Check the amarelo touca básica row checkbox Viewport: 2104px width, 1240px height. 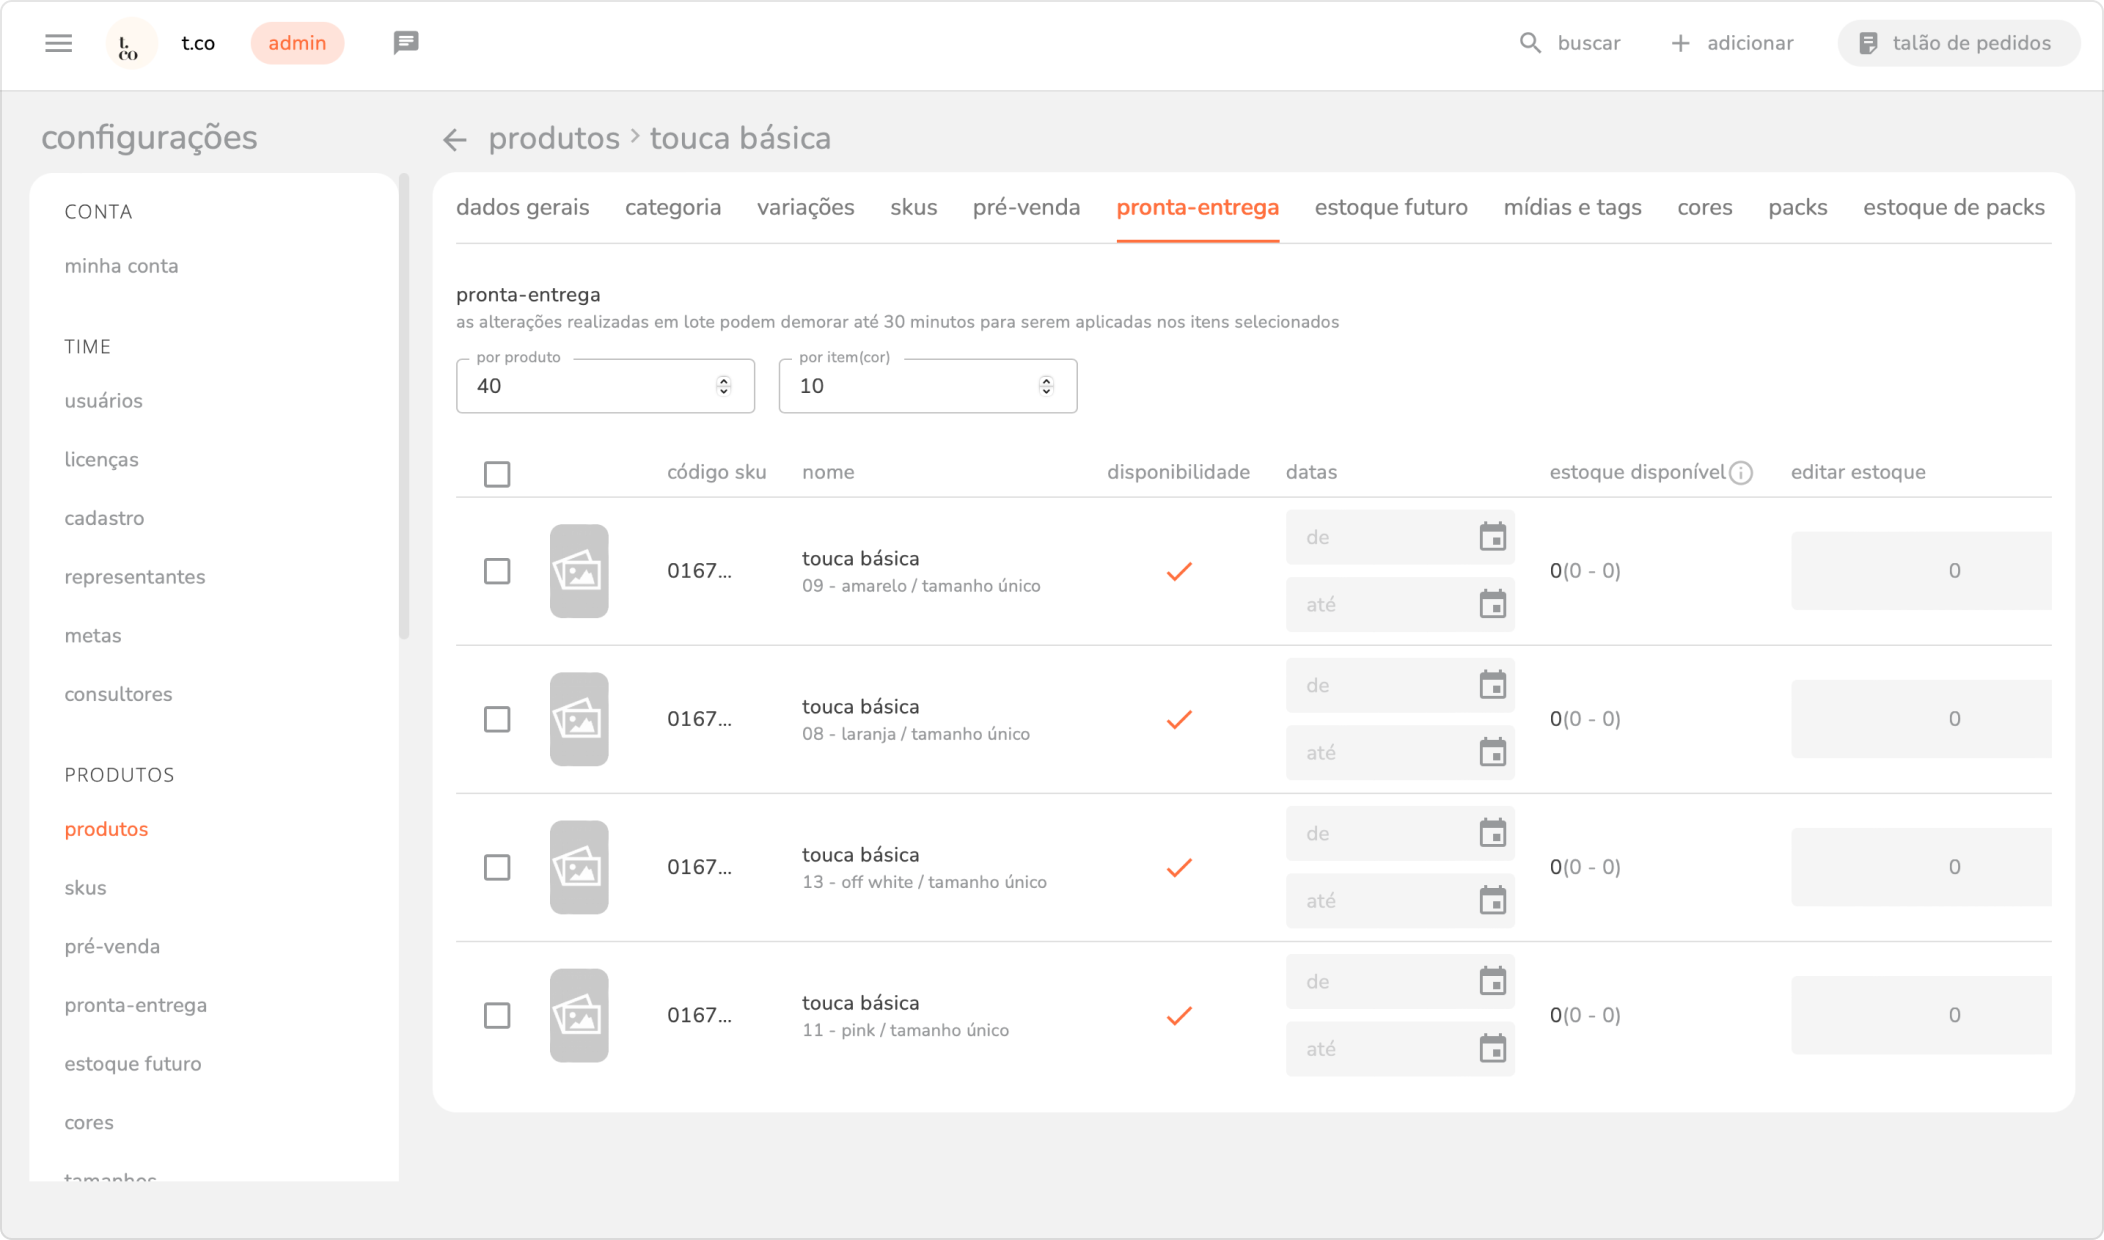tap(497, 571)
